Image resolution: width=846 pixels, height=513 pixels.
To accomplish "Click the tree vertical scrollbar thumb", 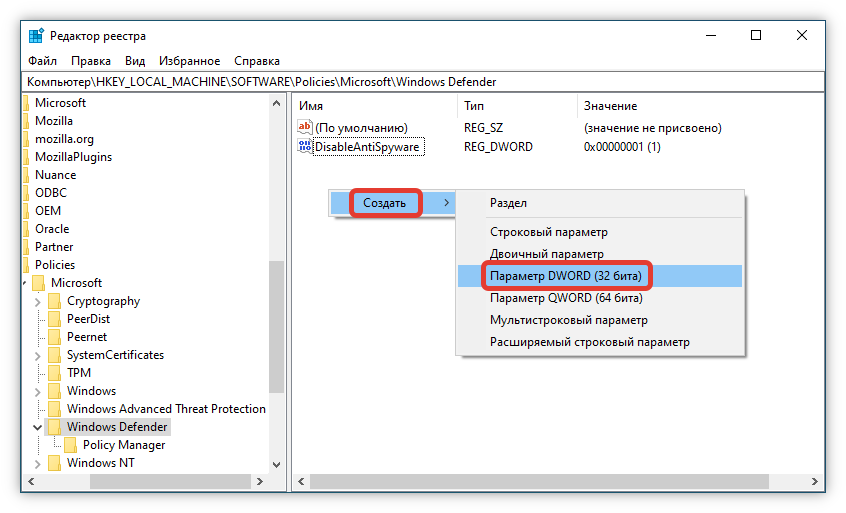I will click(x=276, y=327).
